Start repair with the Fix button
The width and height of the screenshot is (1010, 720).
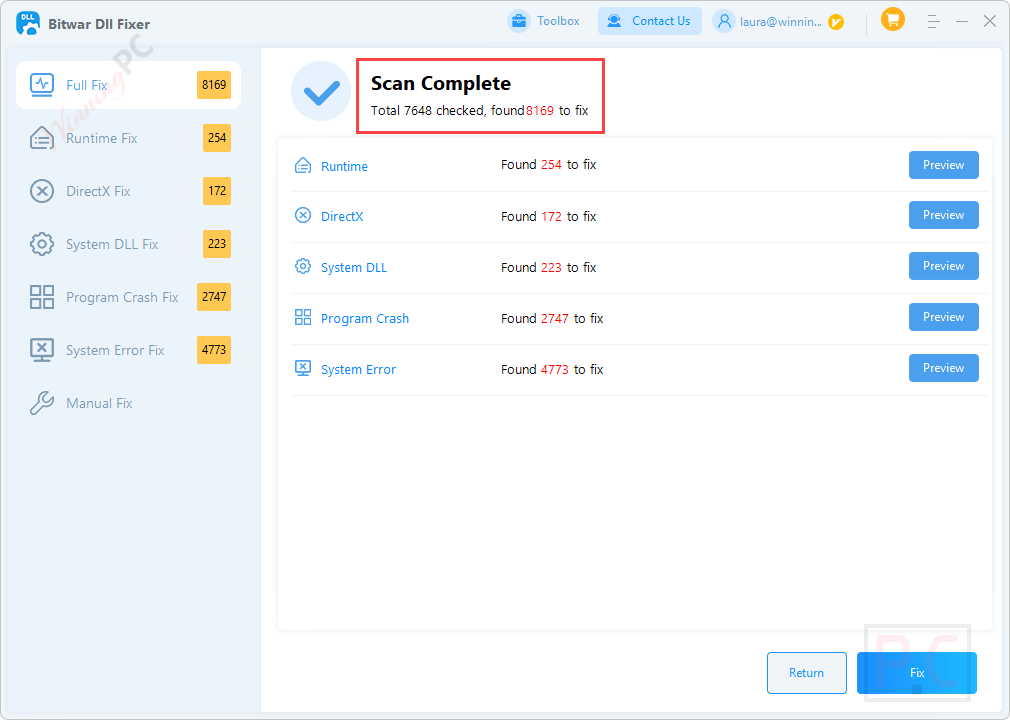pos(916,672)
